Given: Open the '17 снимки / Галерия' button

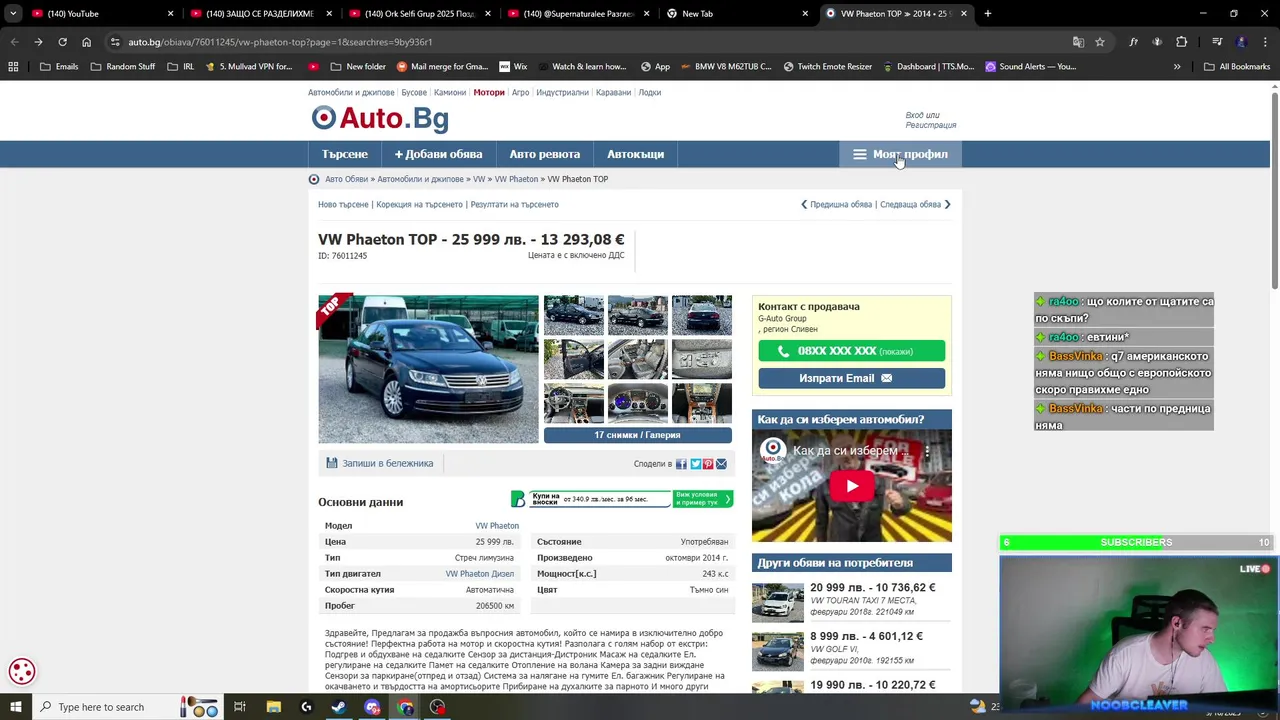Looking at the screenshot, I should click(x=637, y=435).
